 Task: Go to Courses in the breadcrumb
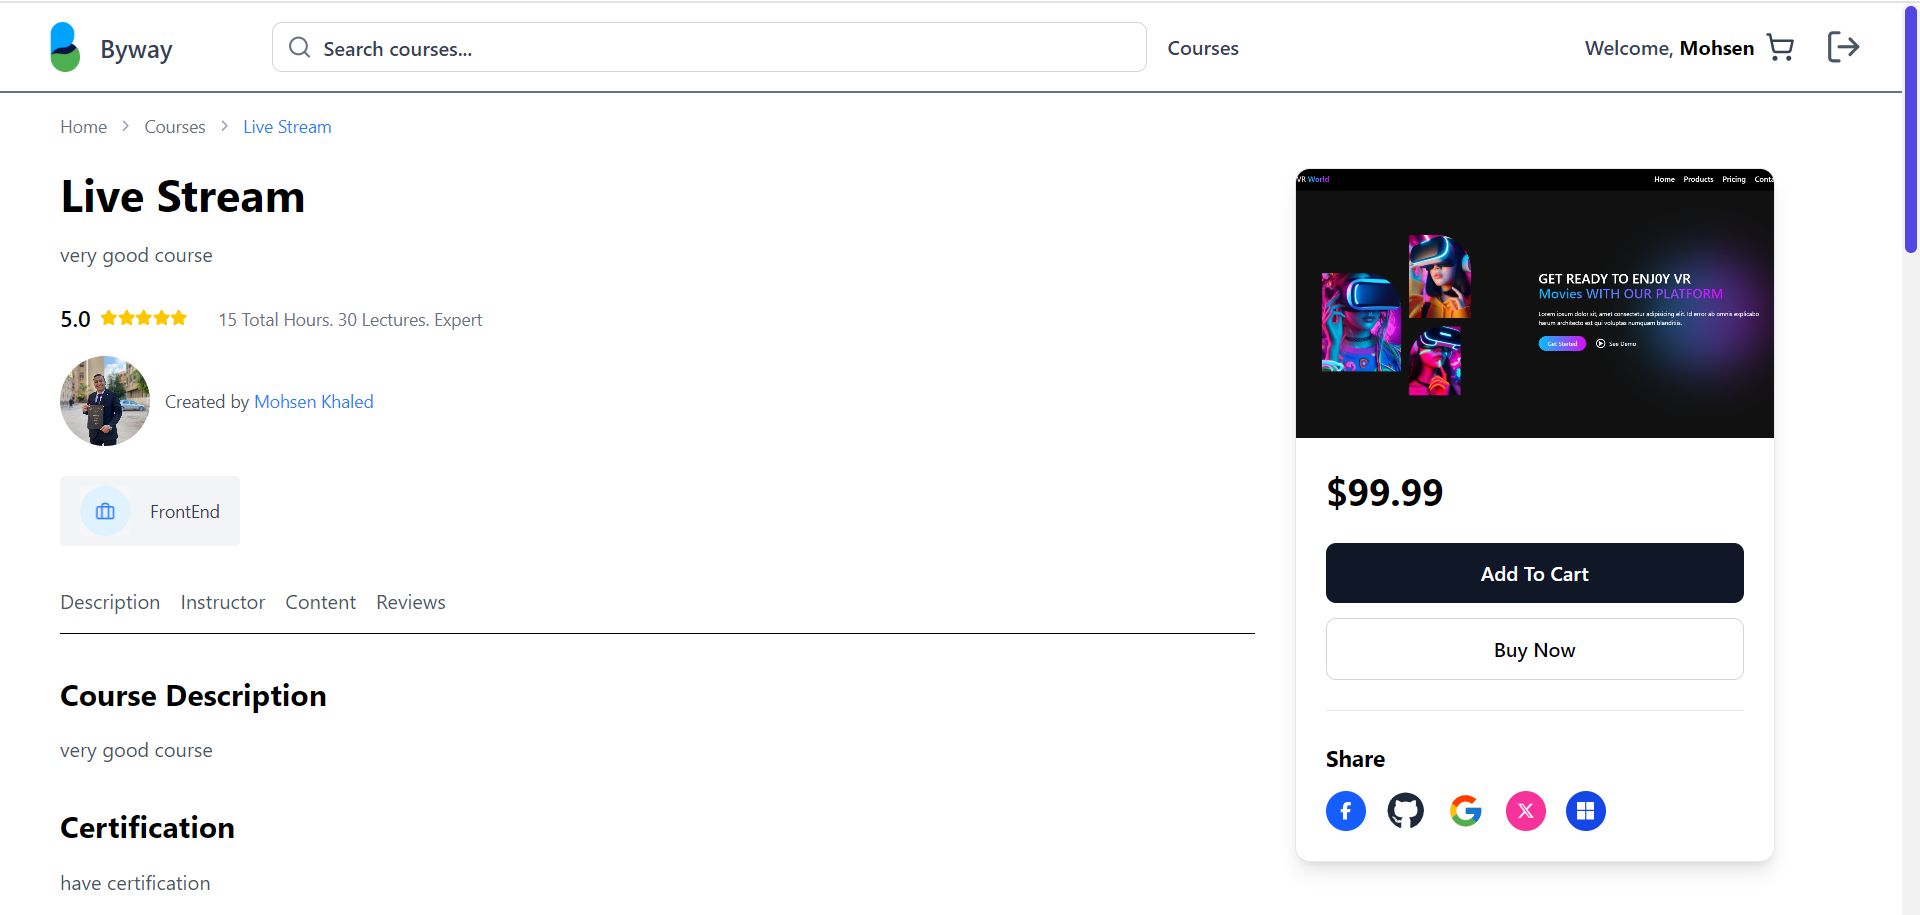click(x=174, y=127)
